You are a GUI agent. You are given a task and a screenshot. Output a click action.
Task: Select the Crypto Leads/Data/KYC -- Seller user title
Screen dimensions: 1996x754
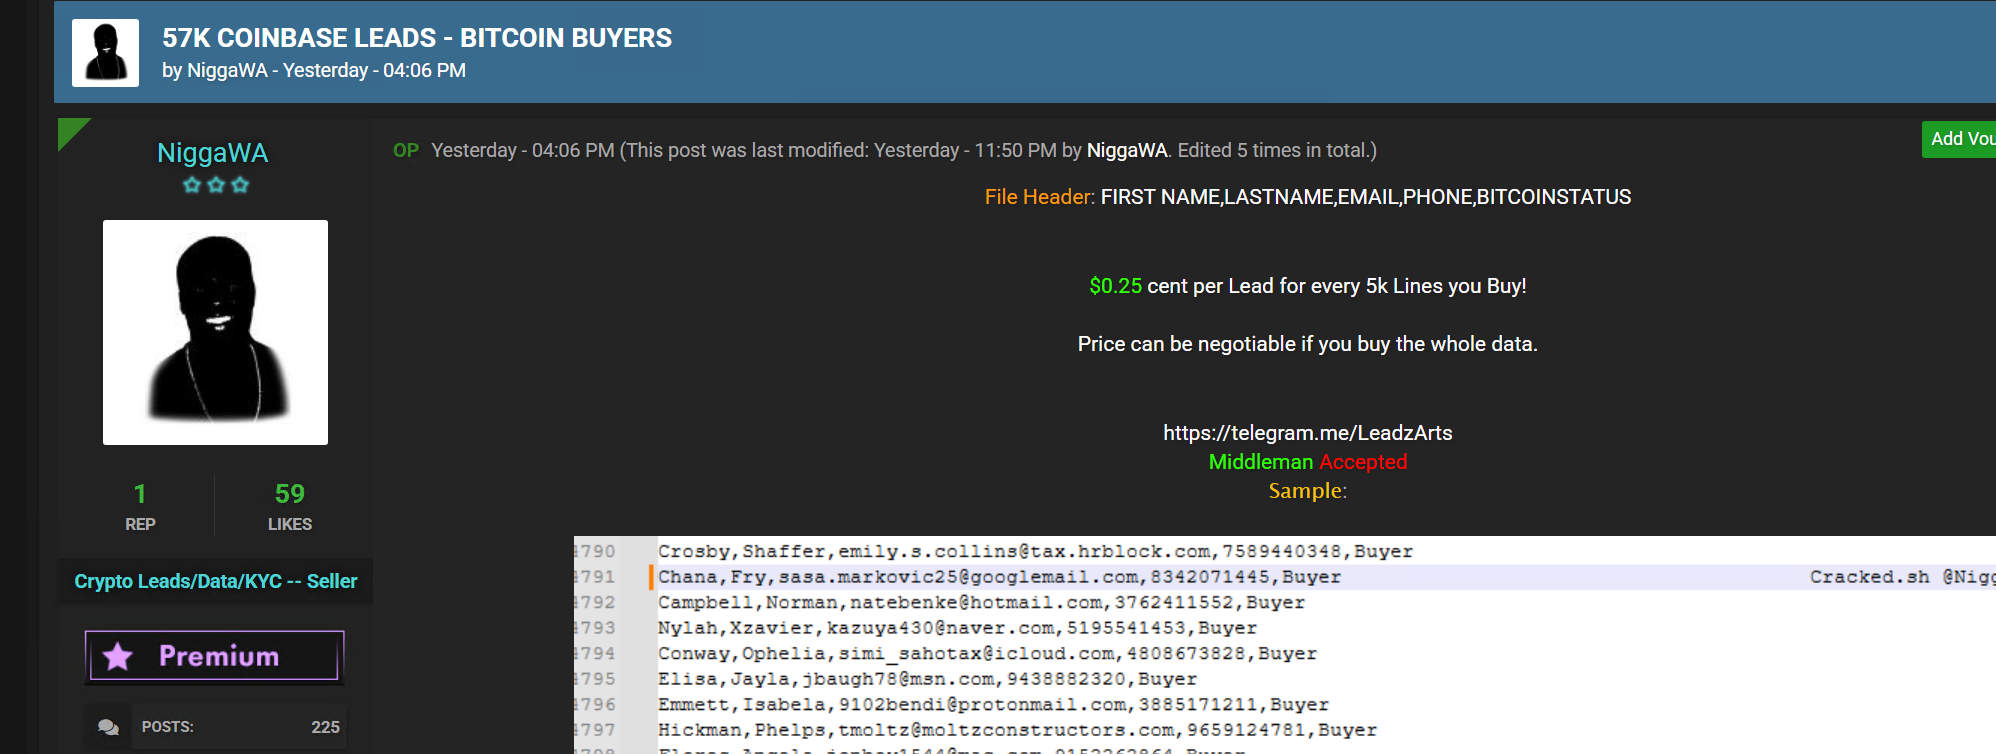215,581
